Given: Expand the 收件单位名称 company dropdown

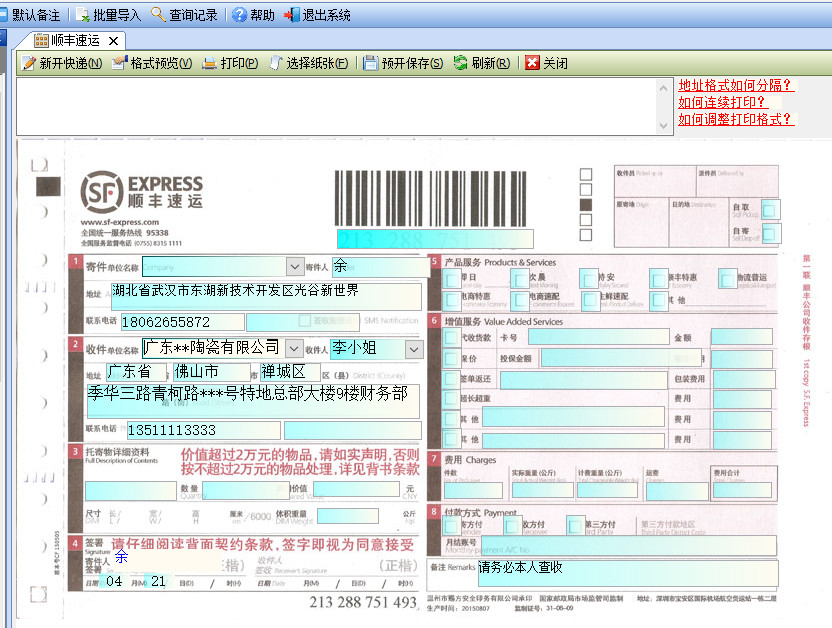Looking at the screenshot, I should (x=294, y=348).
